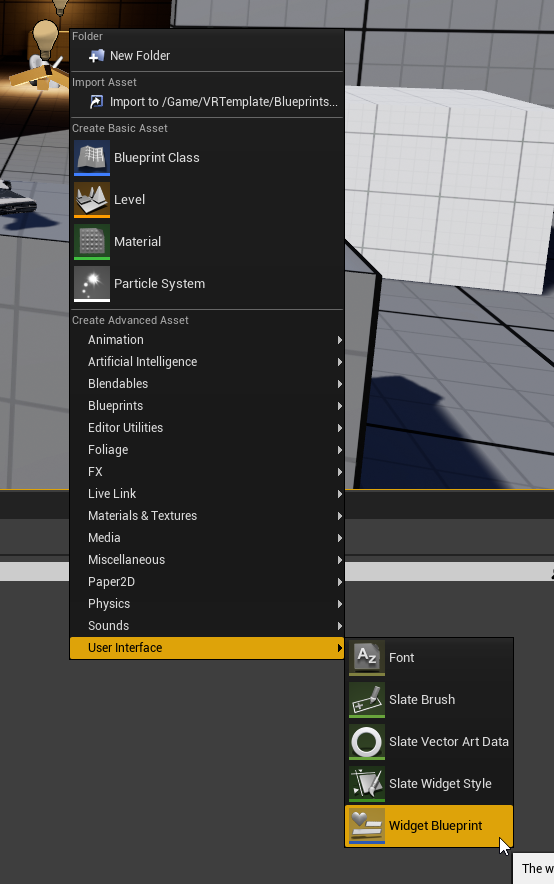Expand the Blendables submenu
The height and width of the screenshot is (884, 554).
tap(207, 384)
